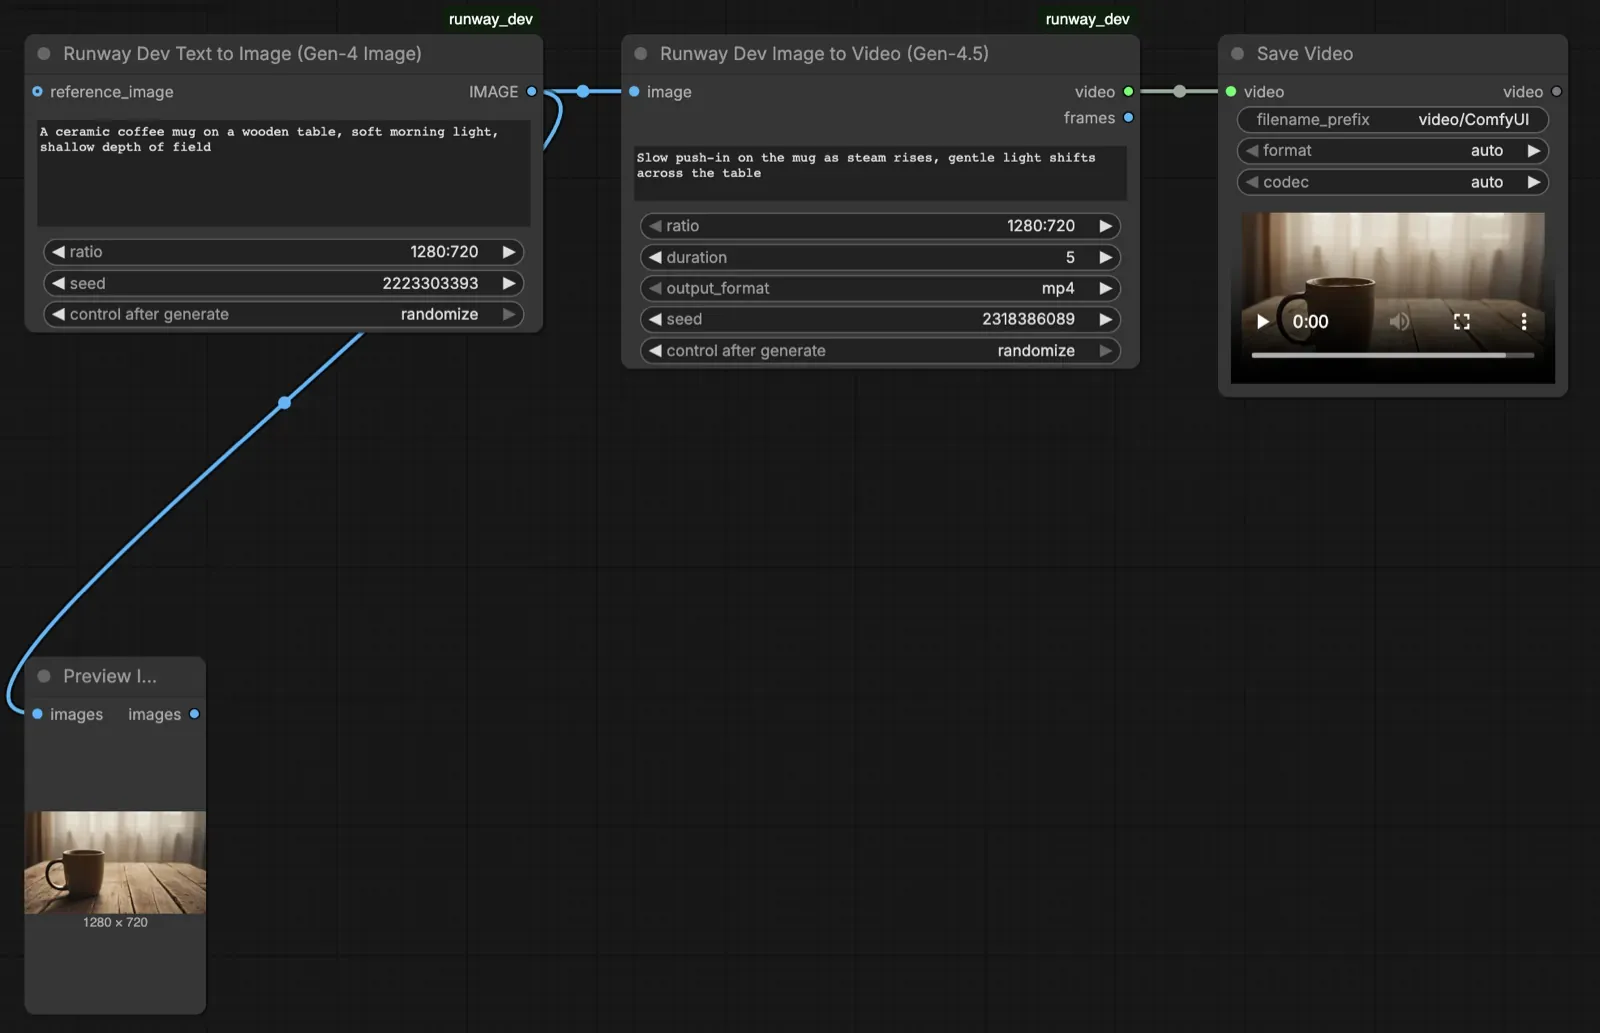This screenshot has height=1033, width=1600.
Task: Select next control after generate option, Text to Image
Action: 509,314
